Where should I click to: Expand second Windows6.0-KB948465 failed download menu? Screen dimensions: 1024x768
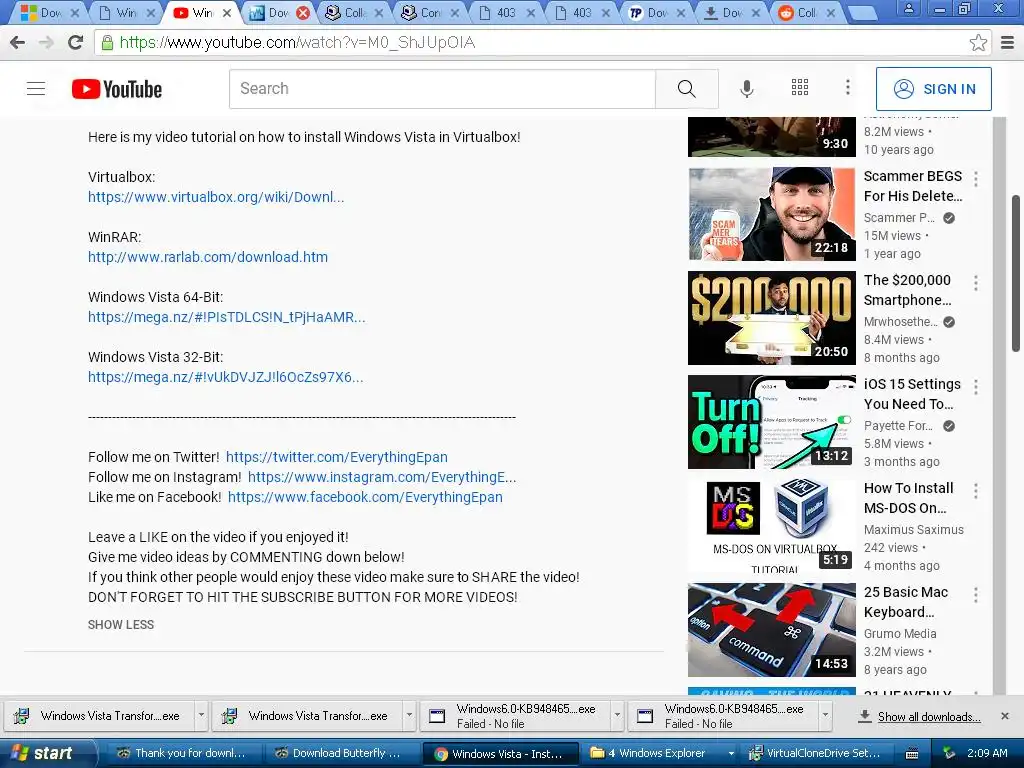click(x=825, y=716)
